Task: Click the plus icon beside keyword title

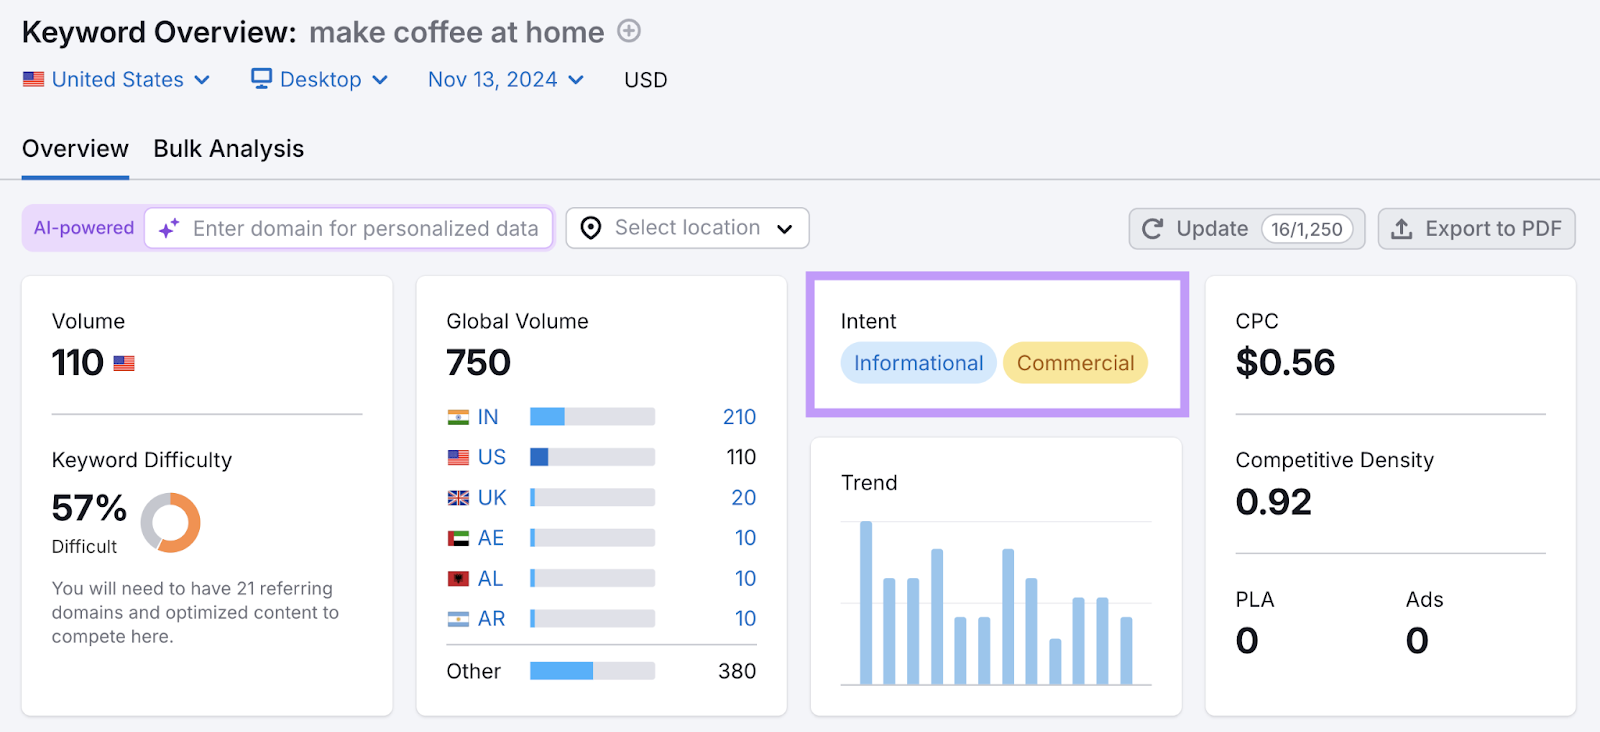Action: coord(628,31)
